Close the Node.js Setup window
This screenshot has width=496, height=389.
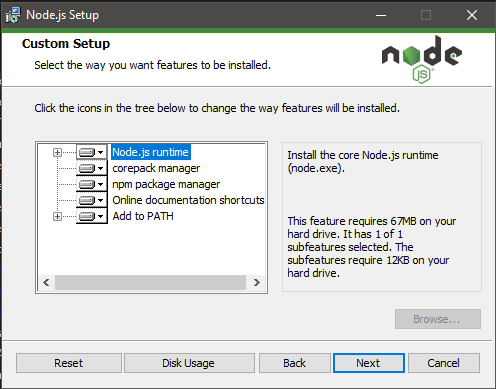472,15
